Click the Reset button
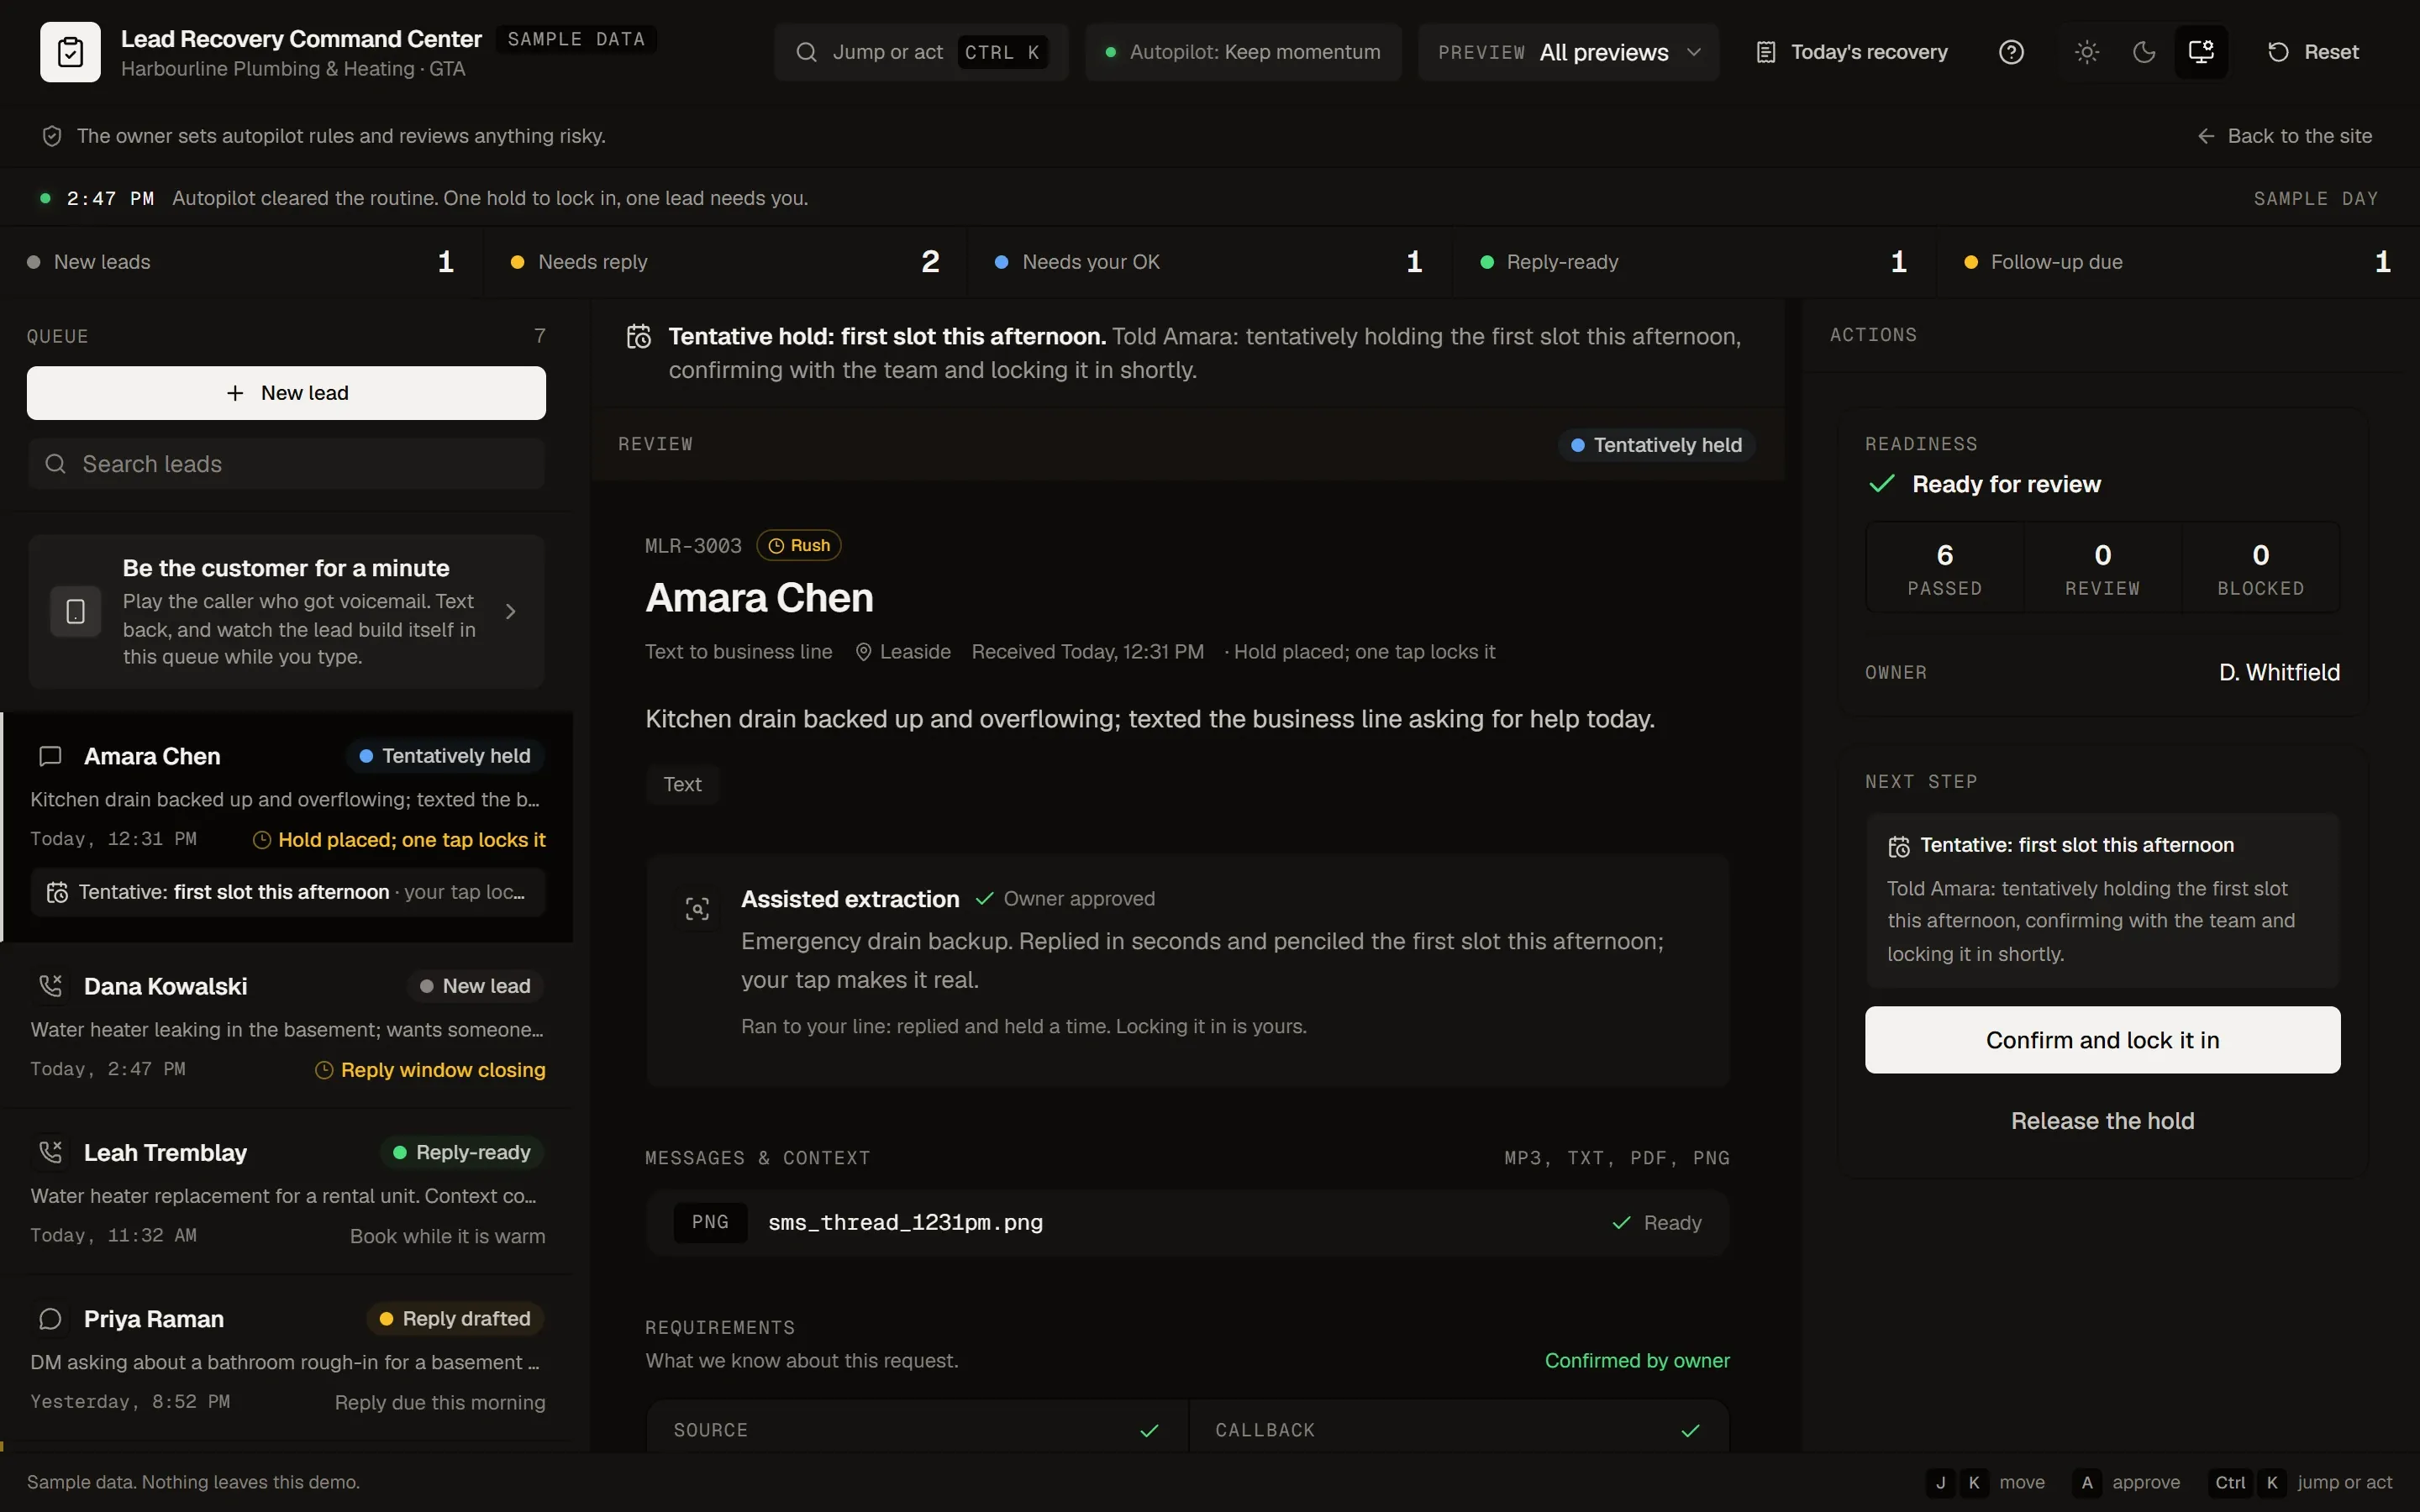The width and height of the screenshot is (2420, 1512). (x=2312, y=52)
